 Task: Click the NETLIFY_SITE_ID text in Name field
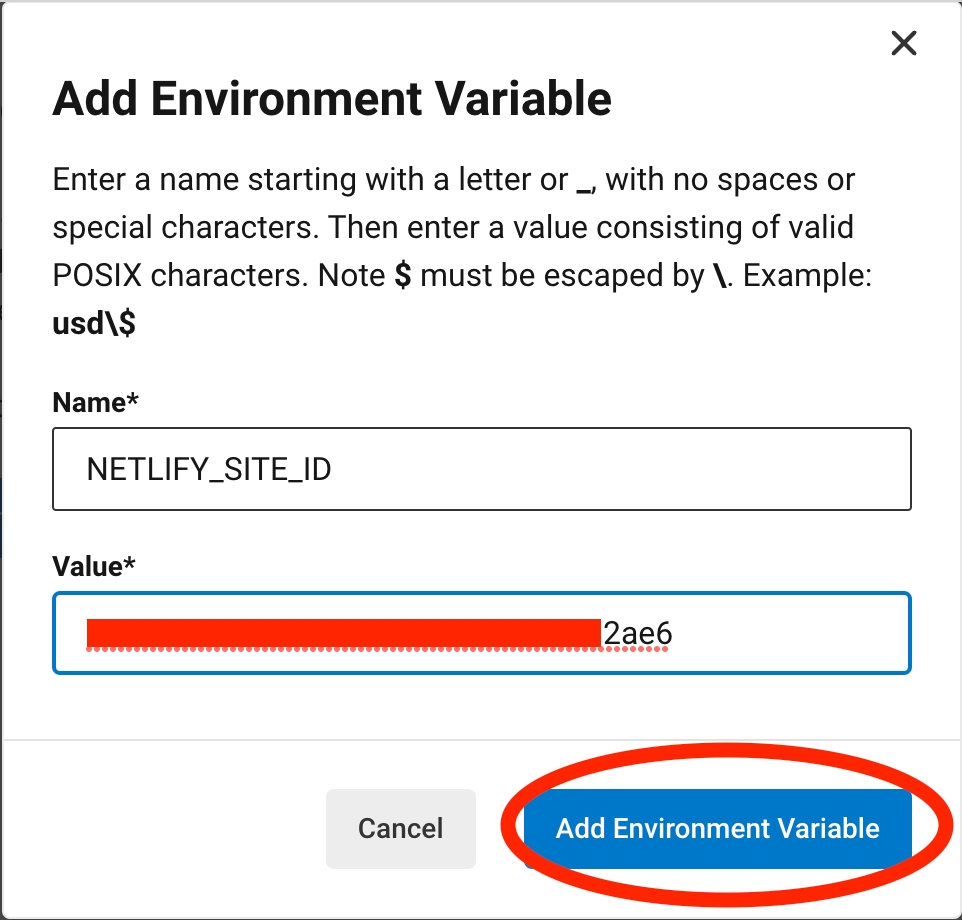(x=209, y=469)
